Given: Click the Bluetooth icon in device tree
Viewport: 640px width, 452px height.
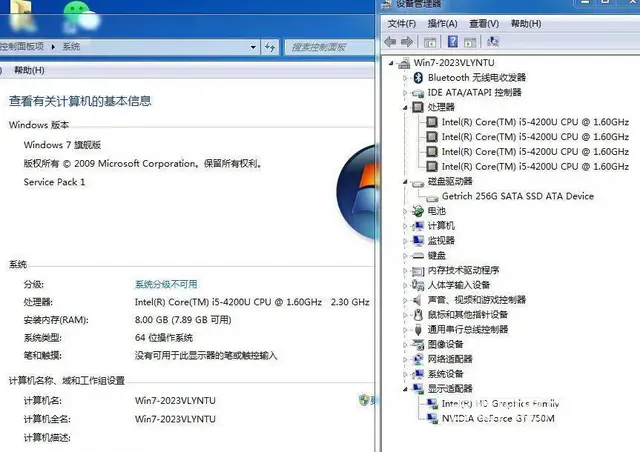Looking at the screenshot, I should [x=418, y=77].
